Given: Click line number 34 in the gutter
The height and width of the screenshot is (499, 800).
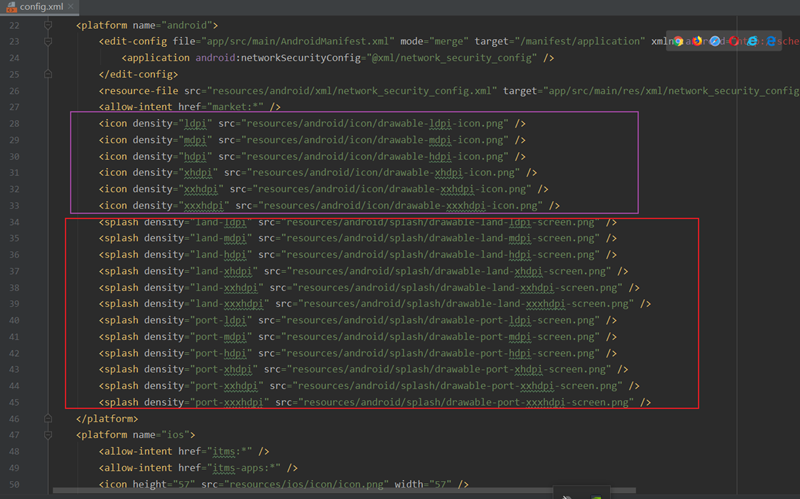Looking at the screenshot, I should 14,222.
